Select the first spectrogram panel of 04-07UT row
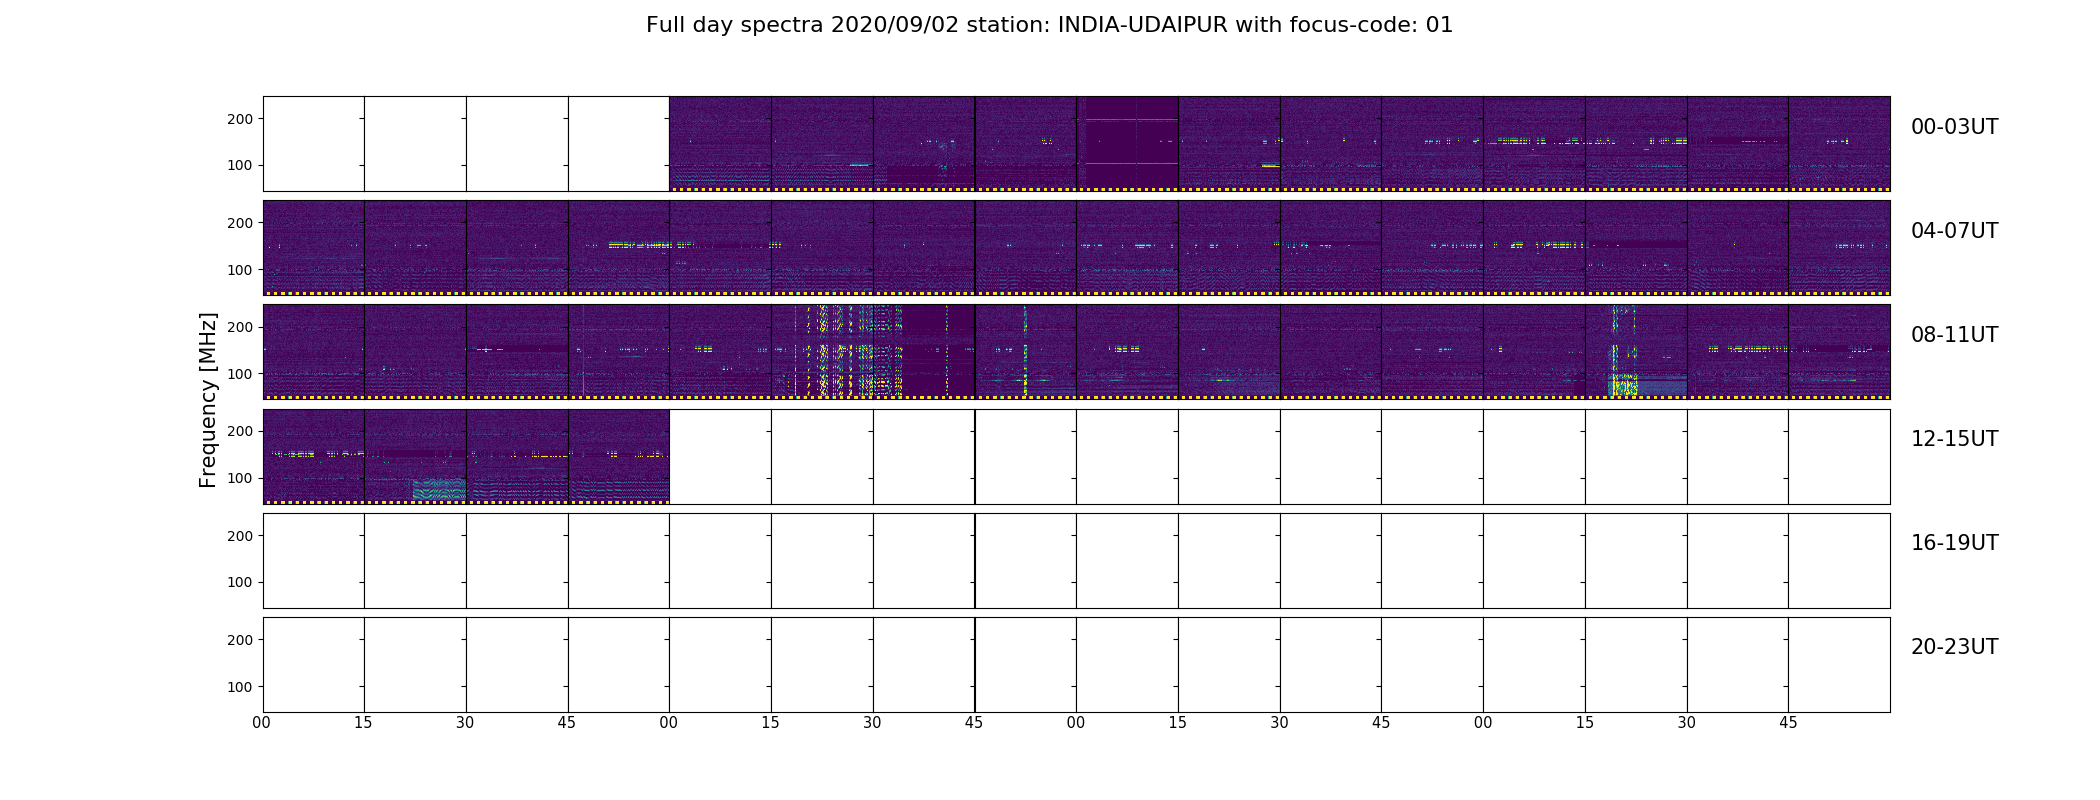This screenshot has height=800, width=2100. coord(313,247)
